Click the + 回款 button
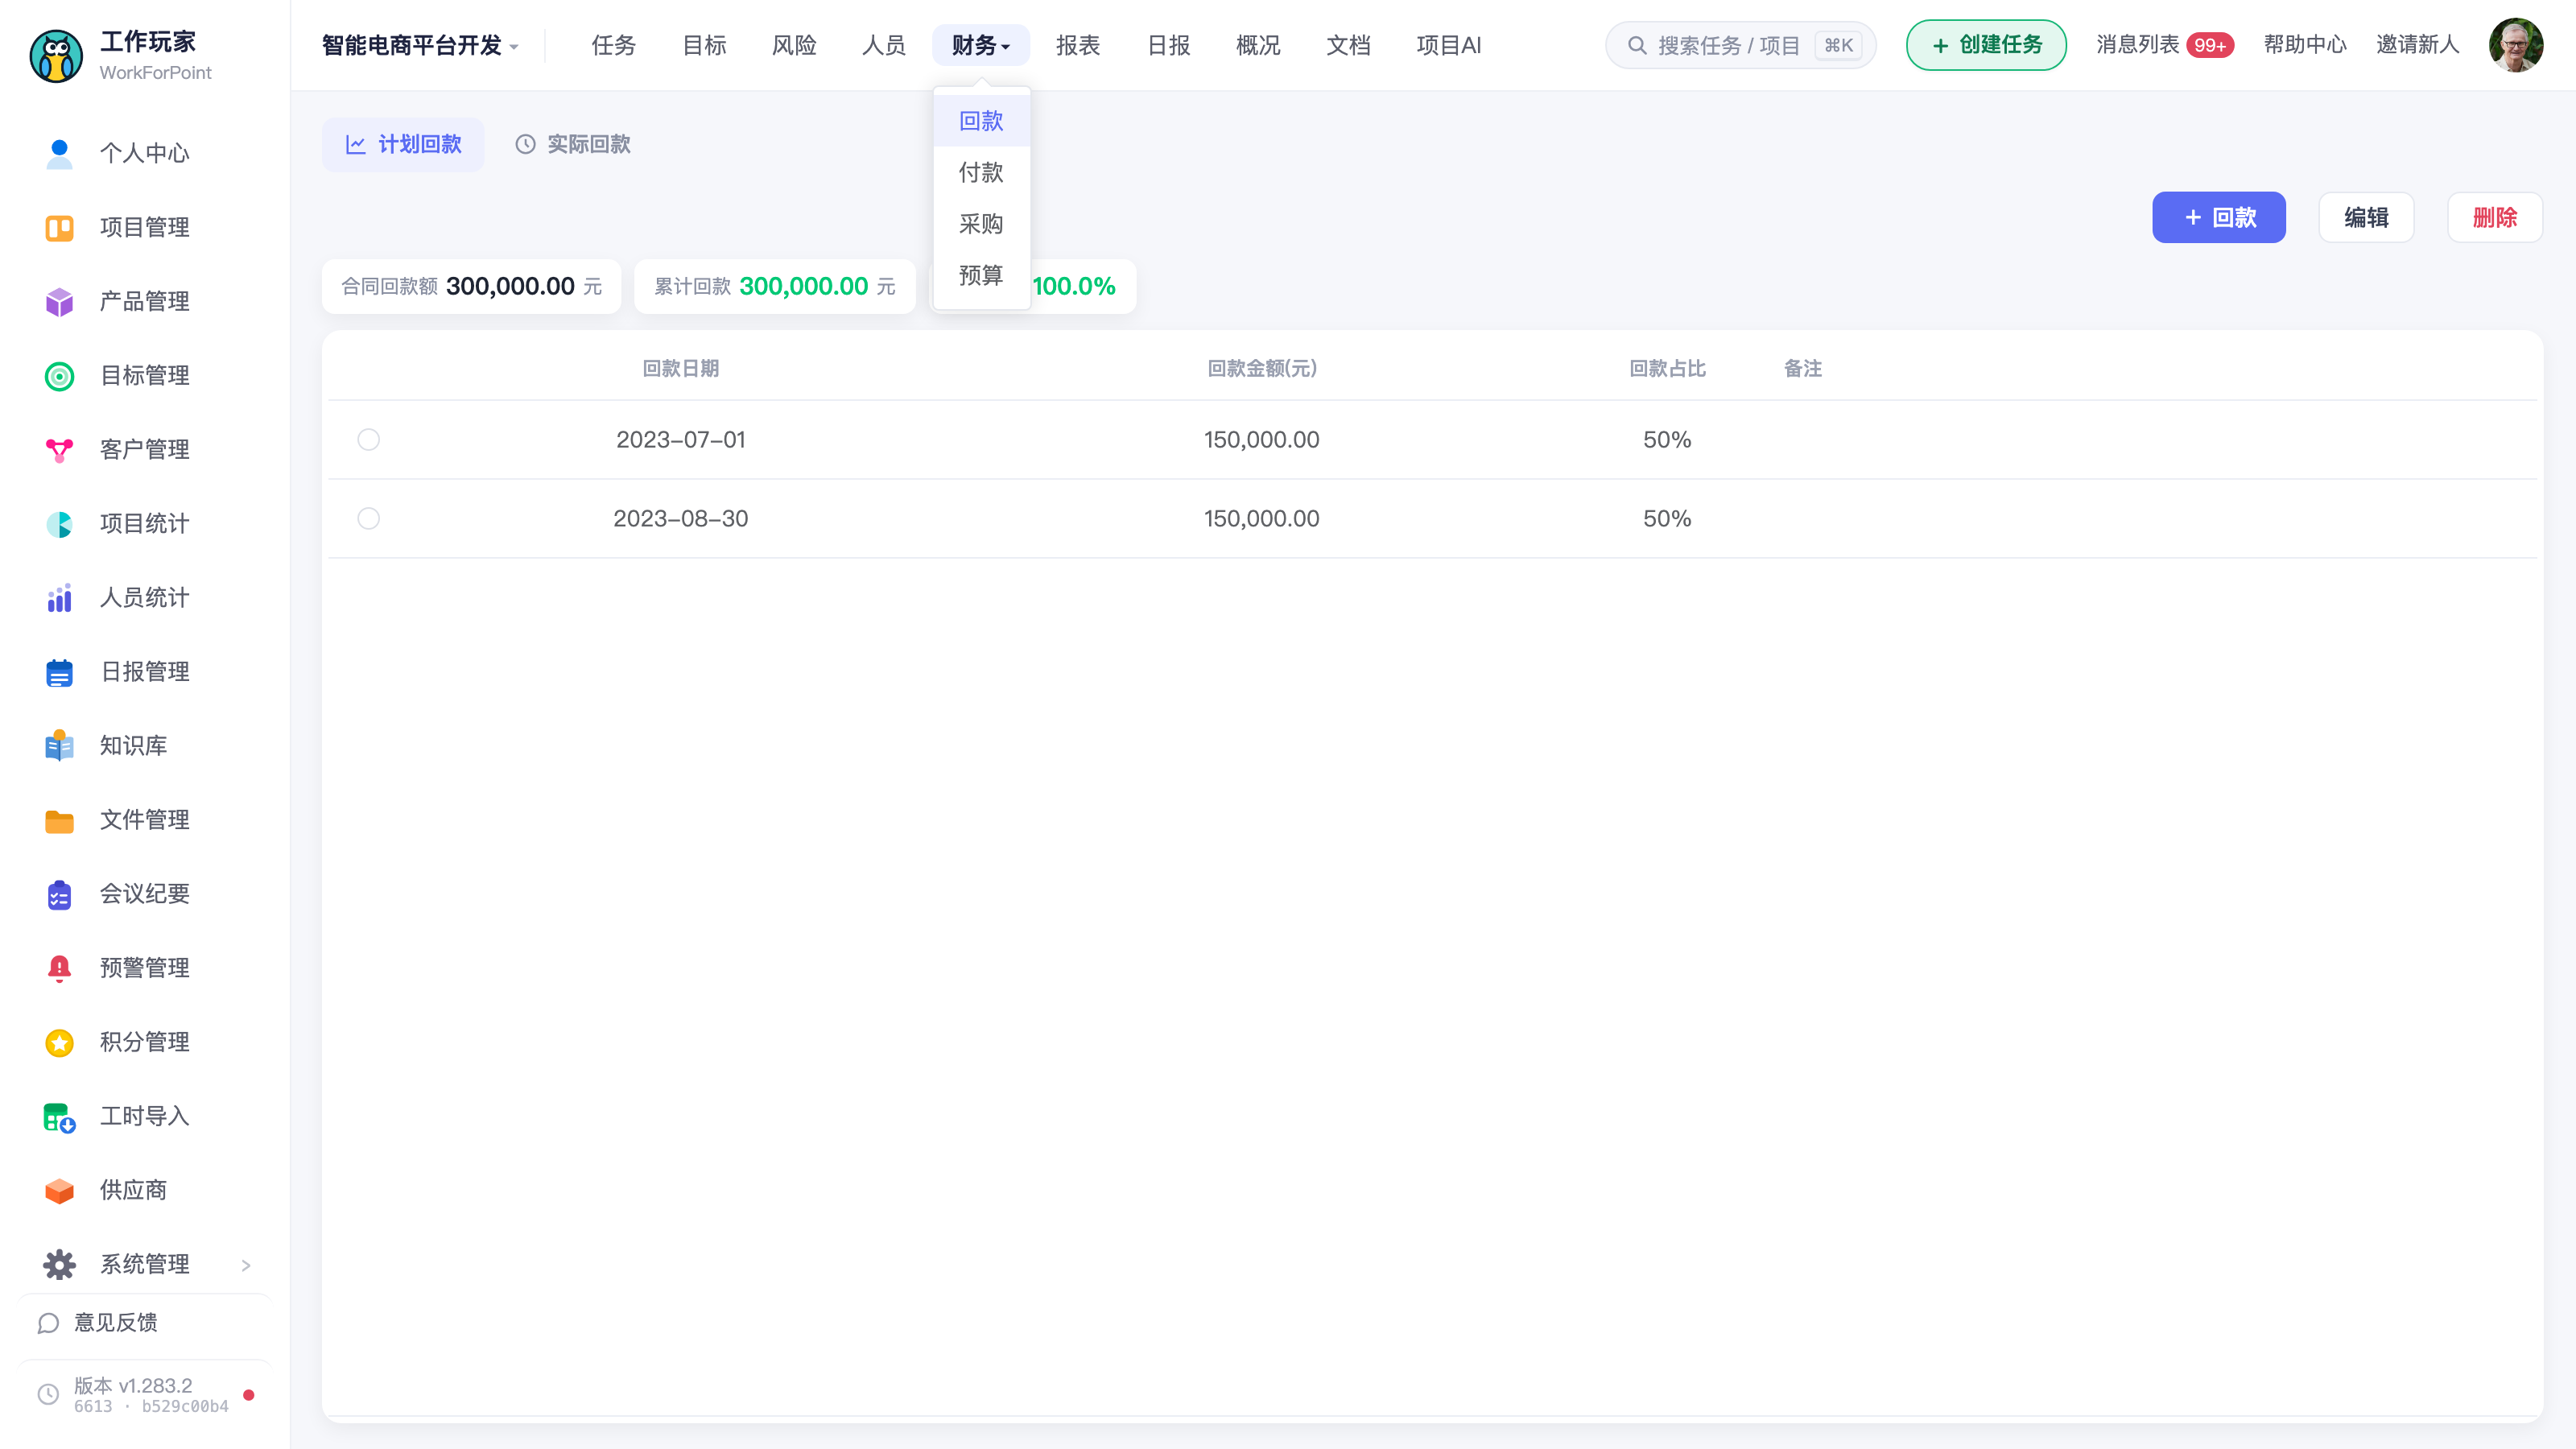Screen dimensions: 2576x1449 tap(2219, 217)
